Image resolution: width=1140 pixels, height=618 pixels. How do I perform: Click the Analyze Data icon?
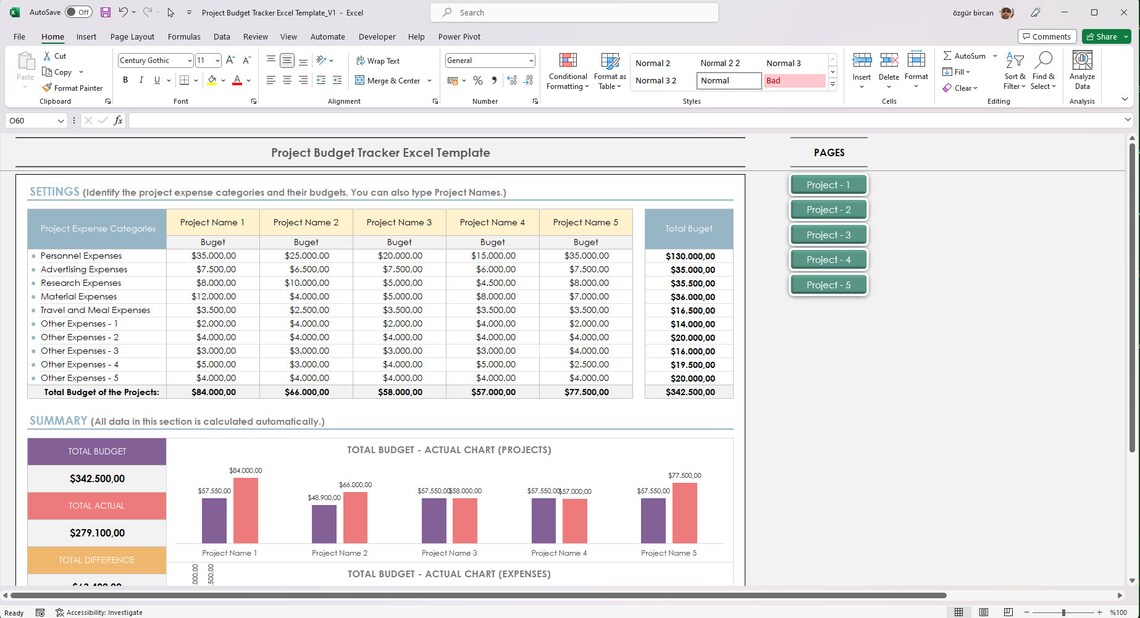1082,60
